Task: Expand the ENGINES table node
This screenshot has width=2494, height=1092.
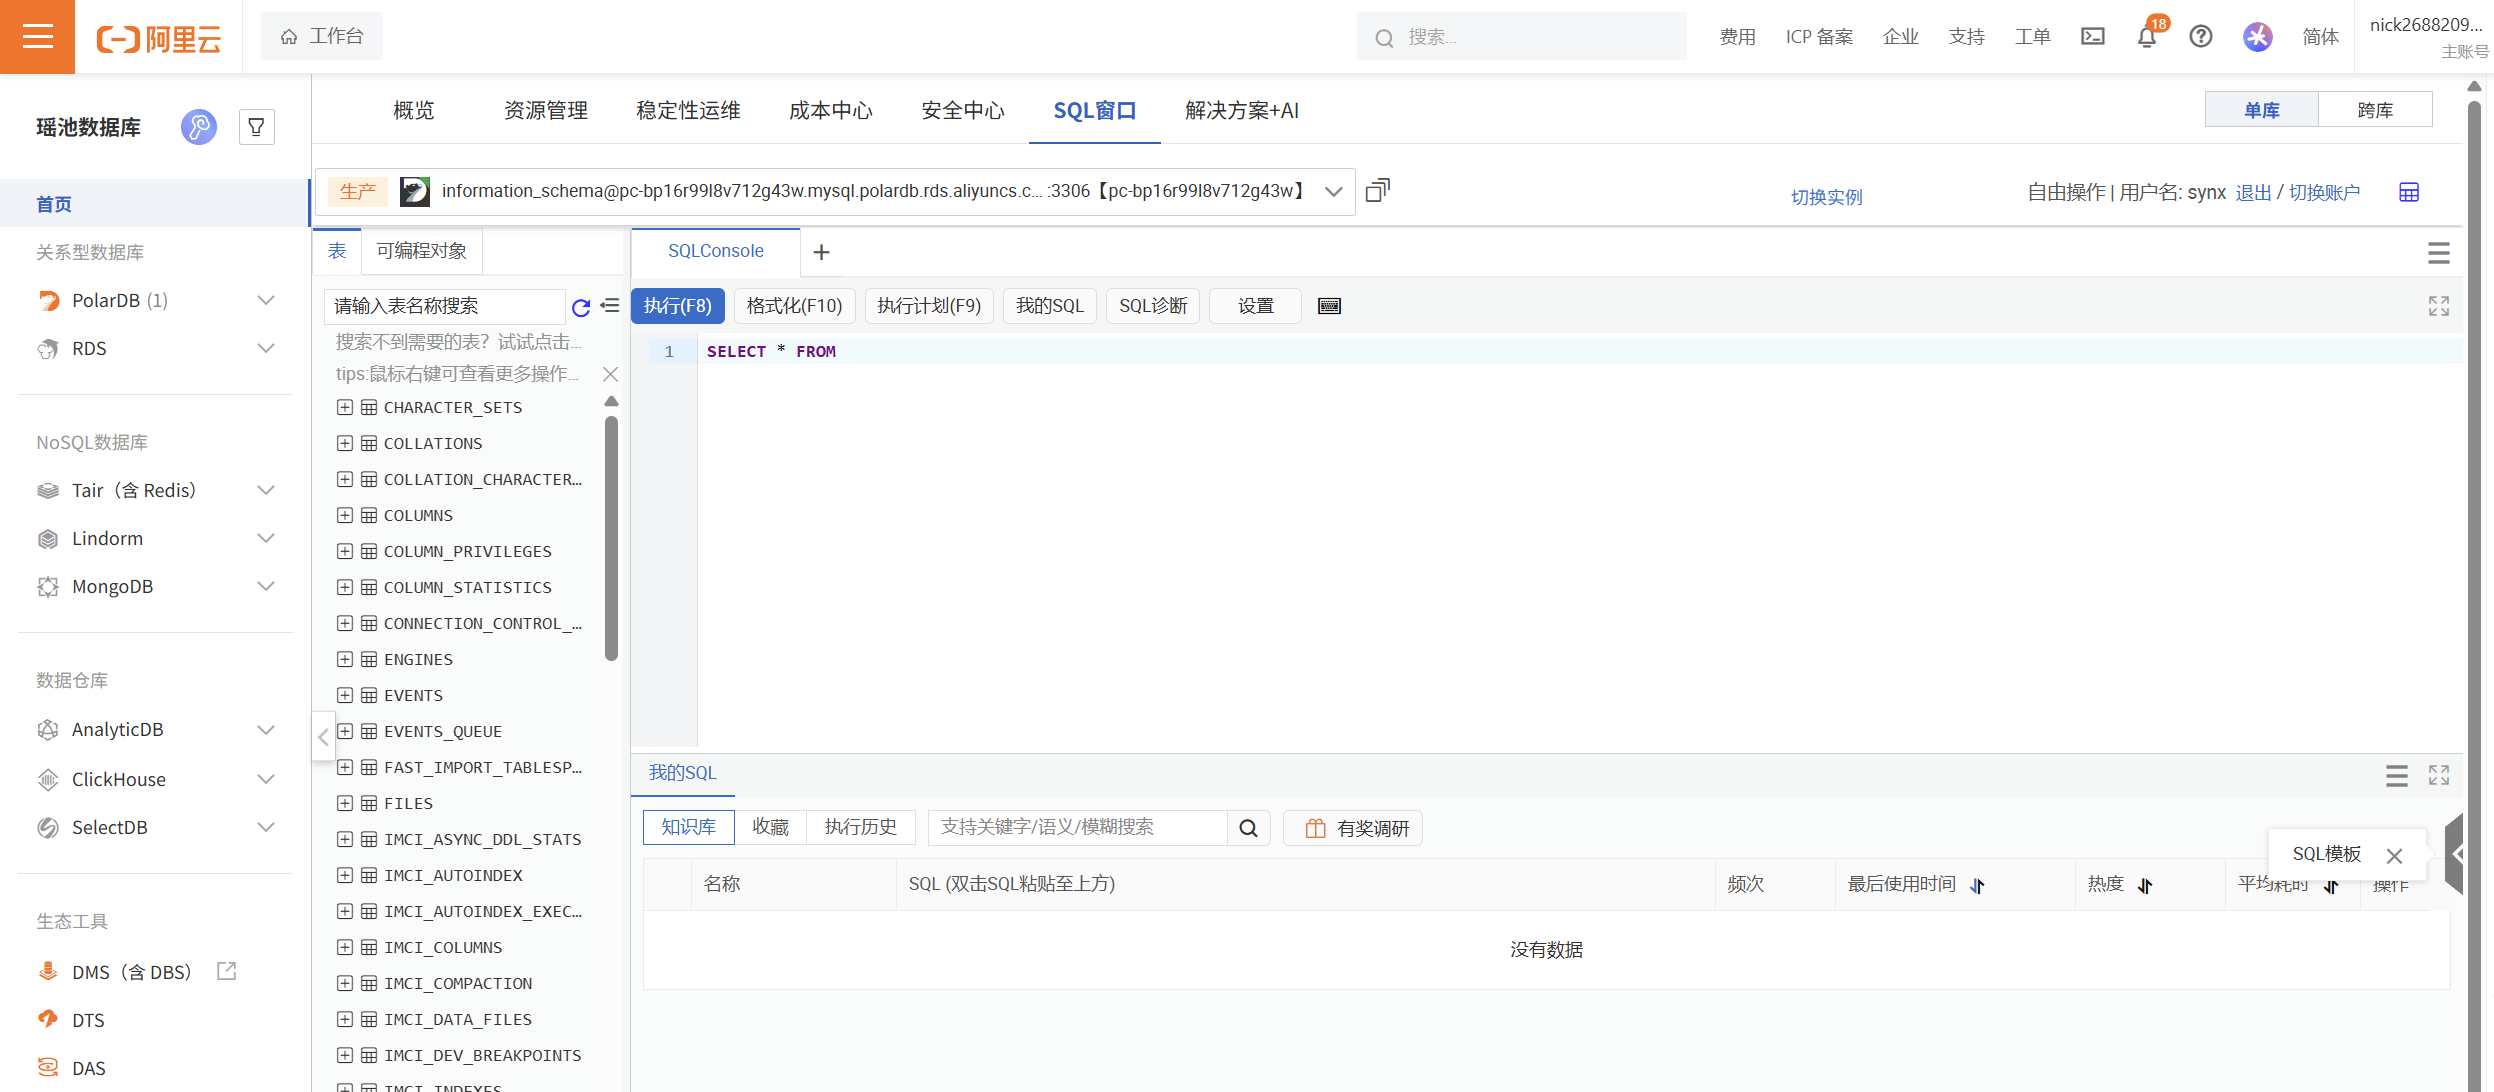Action: point(345,659)
